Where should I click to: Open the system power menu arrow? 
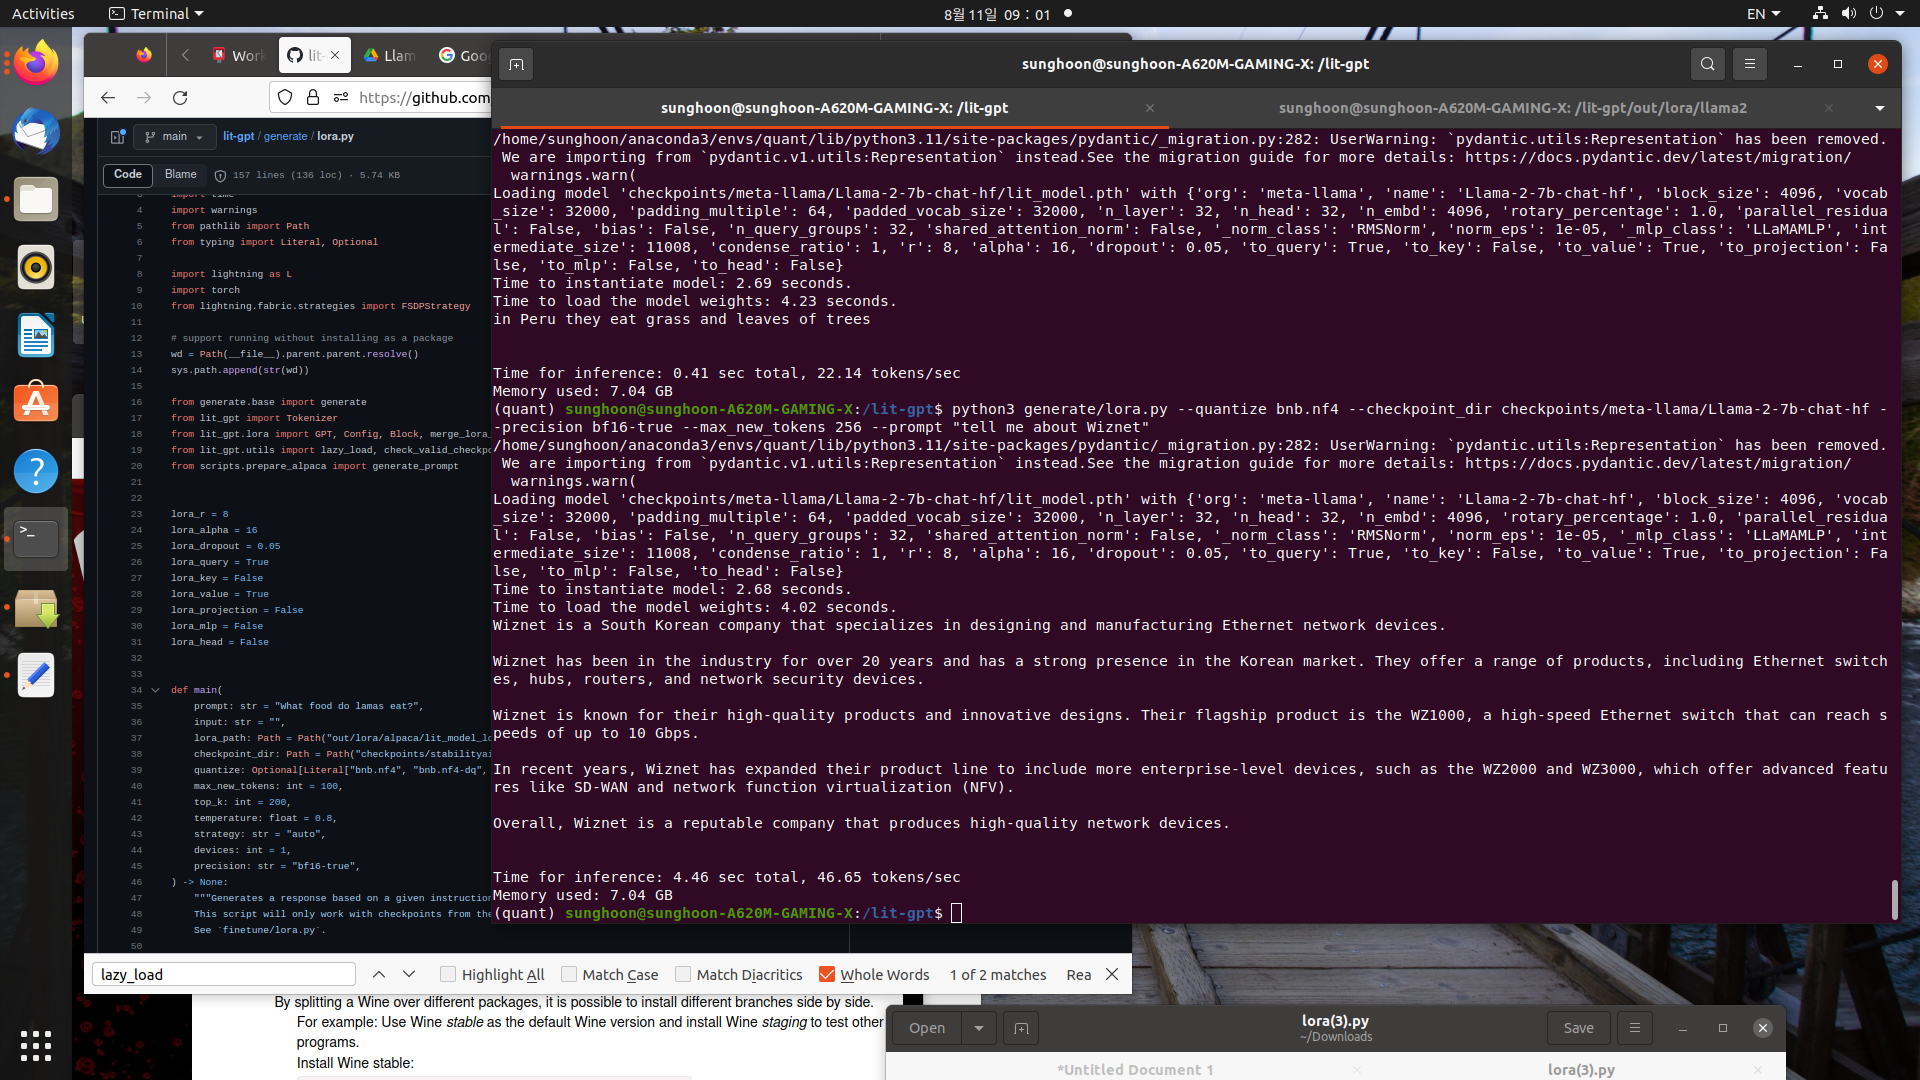pos(1902,14)
